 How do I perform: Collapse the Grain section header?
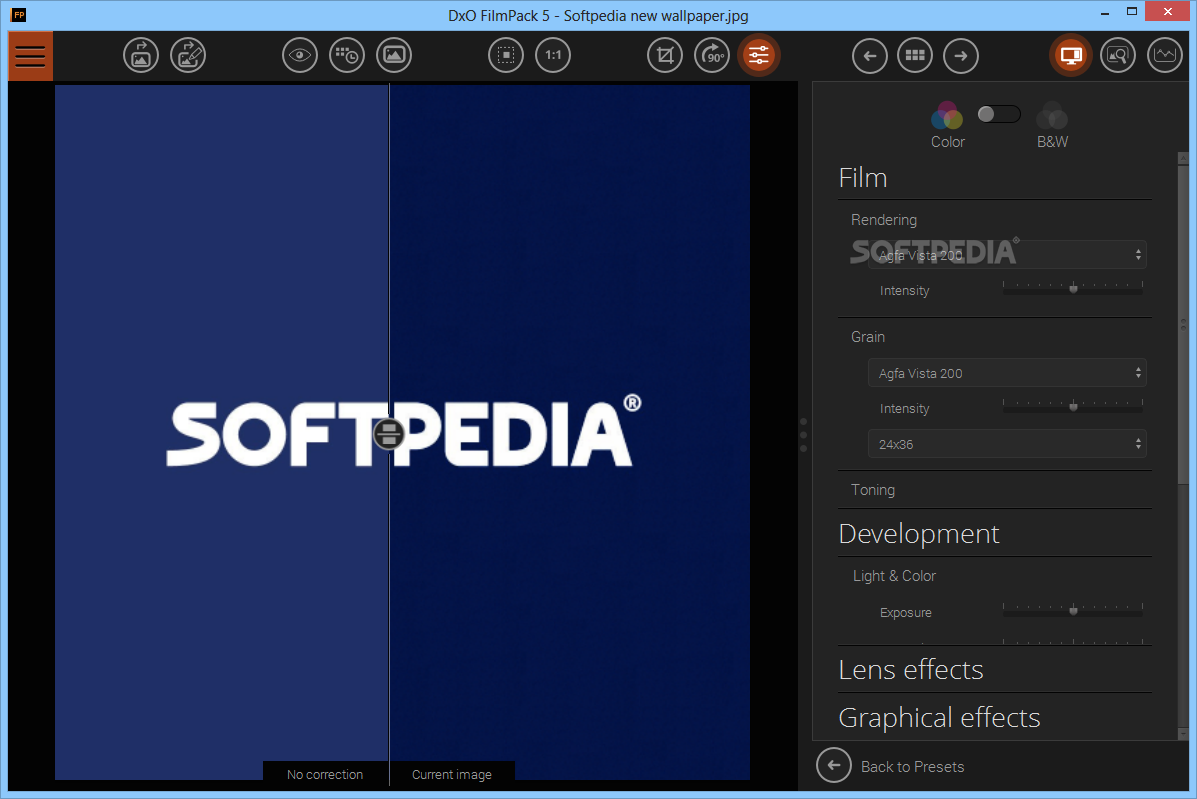pyautogui.click(x=868, y=337)
